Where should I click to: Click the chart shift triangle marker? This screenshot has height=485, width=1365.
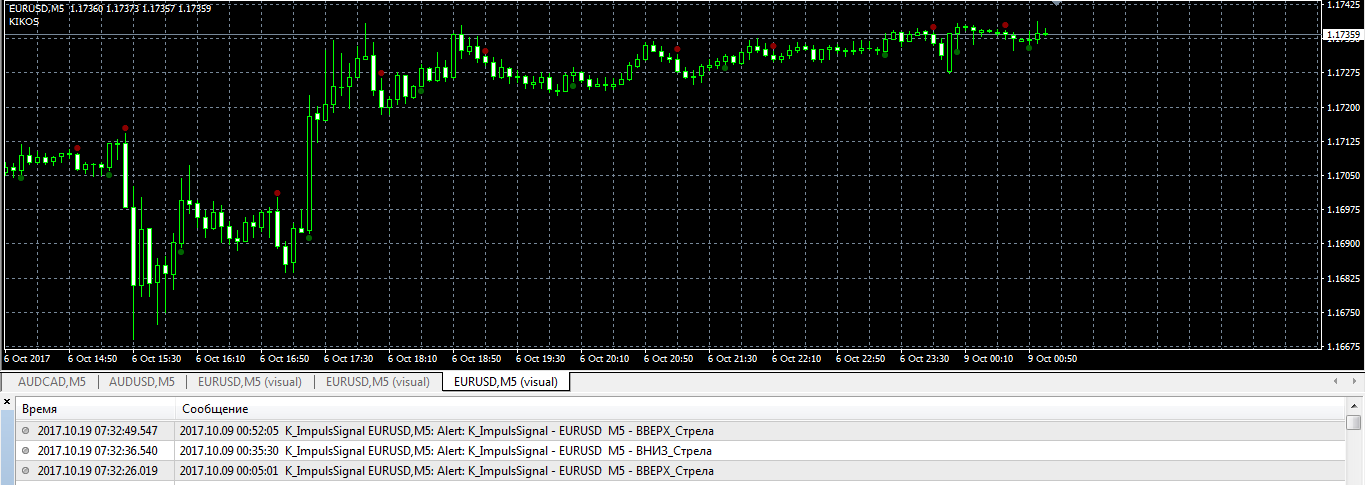pos(1056,3)
